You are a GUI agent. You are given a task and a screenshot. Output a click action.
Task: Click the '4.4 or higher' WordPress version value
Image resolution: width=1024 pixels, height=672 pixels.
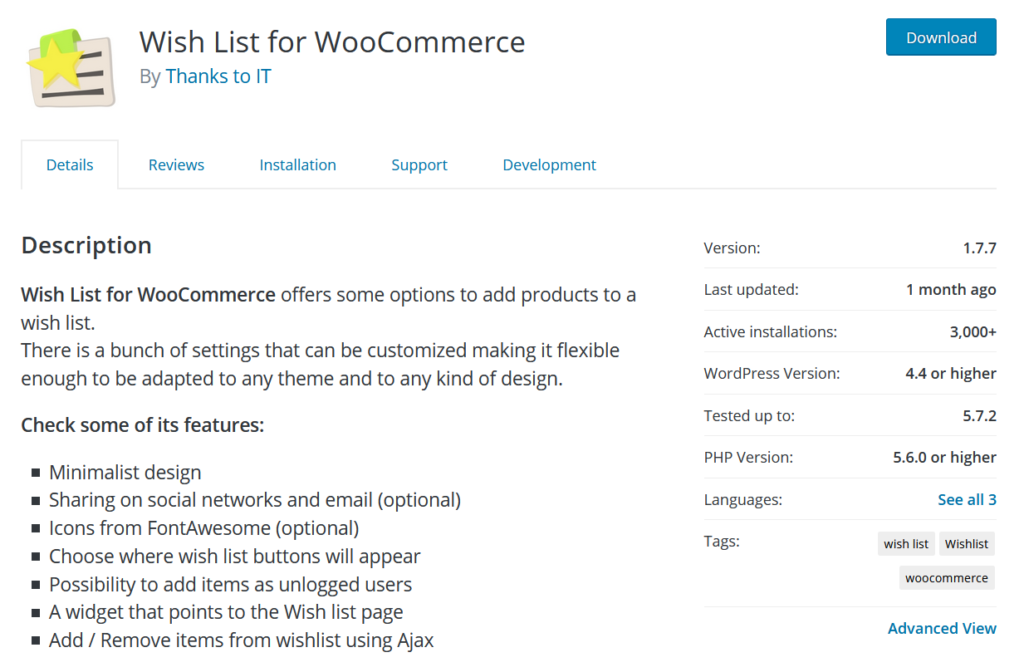tap(951, 374)
